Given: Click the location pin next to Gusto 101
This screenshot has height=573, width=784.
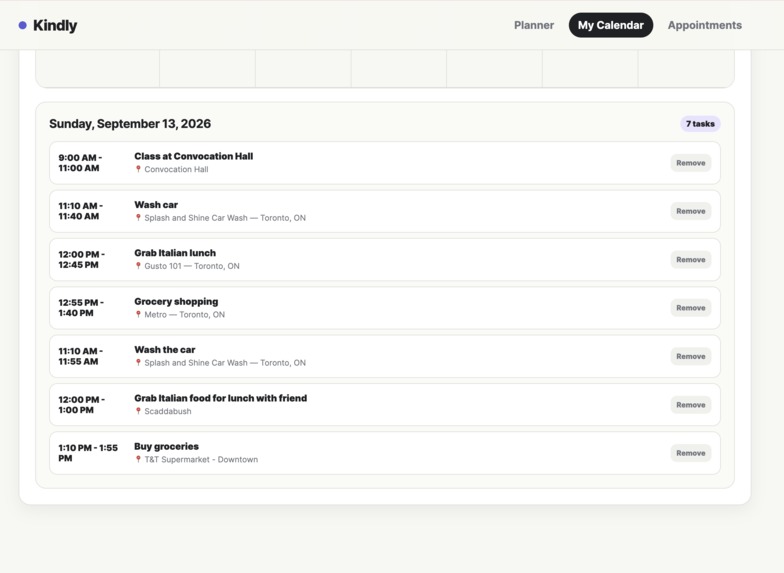Looking at the screenshot, I should [138, 266].
